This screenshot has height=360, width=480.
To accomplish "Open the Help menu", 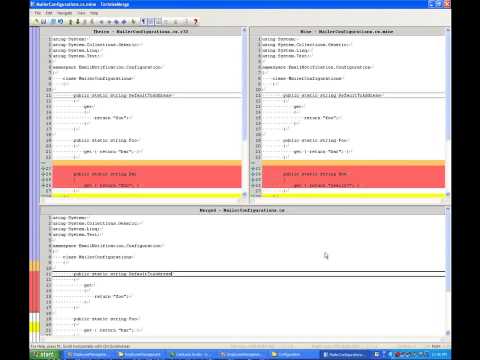I will (94, 13).
